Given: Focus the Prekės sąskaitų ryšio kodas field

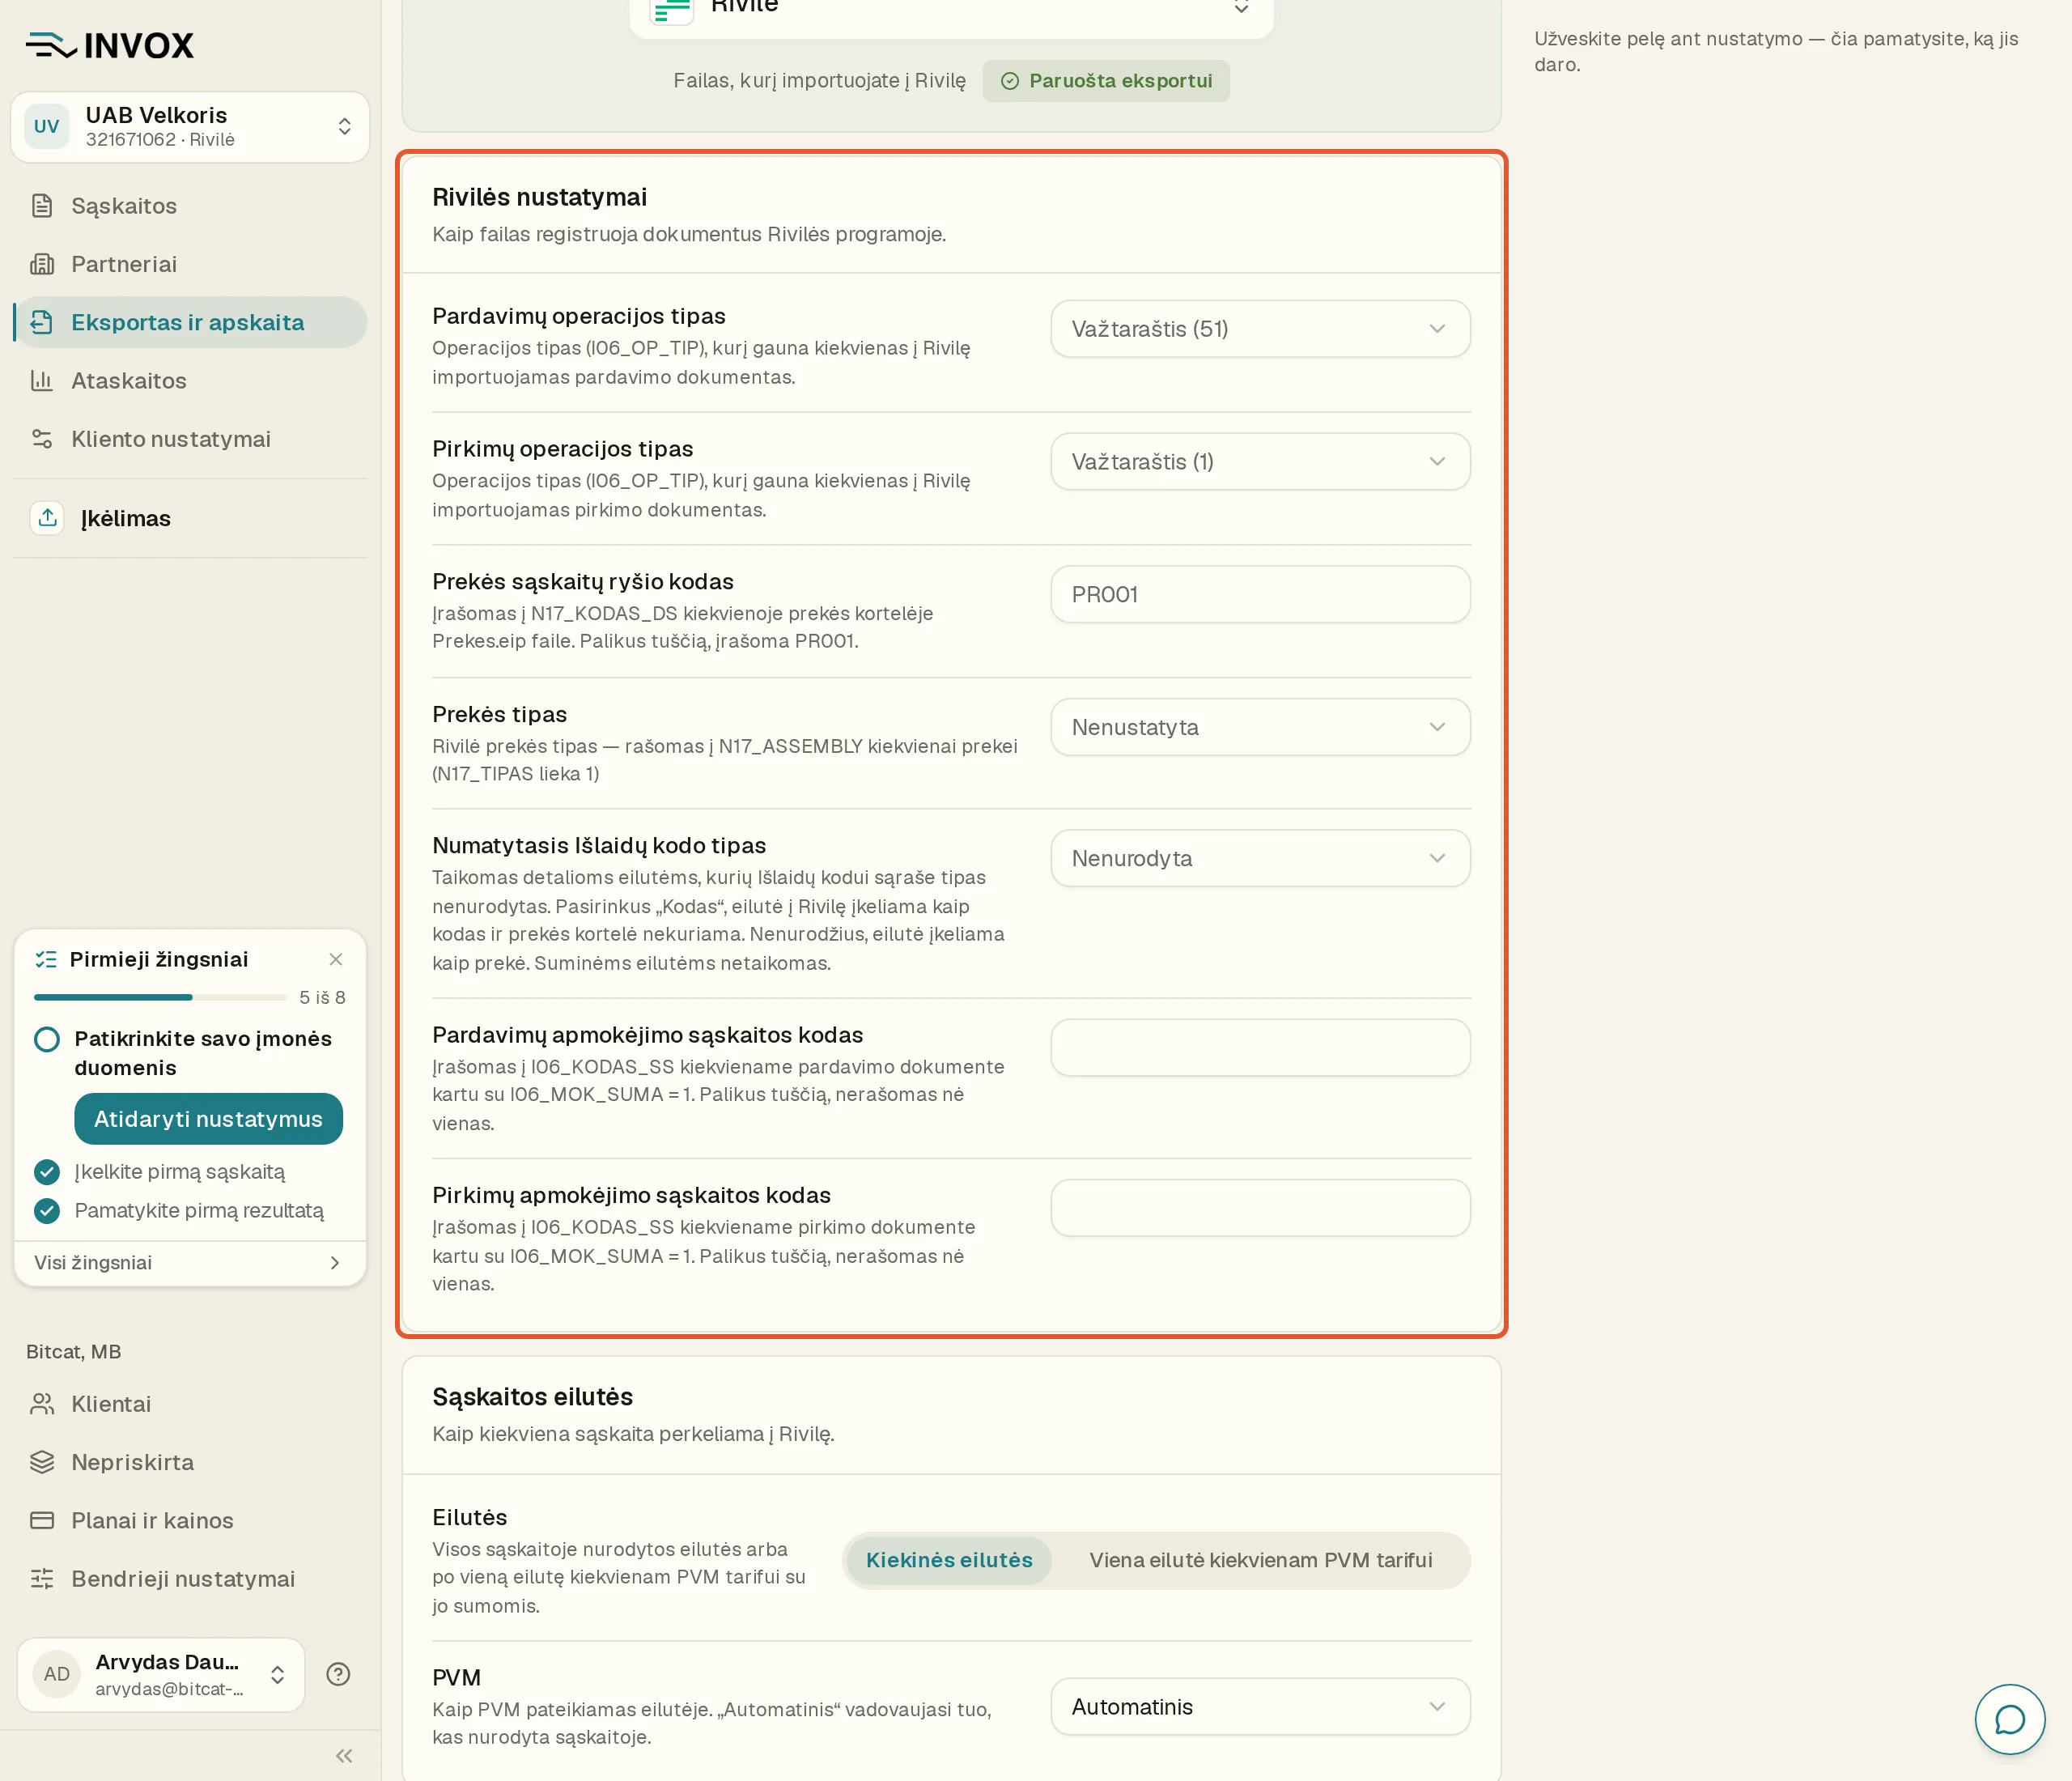Looking at the screenshot, I should (1260, 594).
